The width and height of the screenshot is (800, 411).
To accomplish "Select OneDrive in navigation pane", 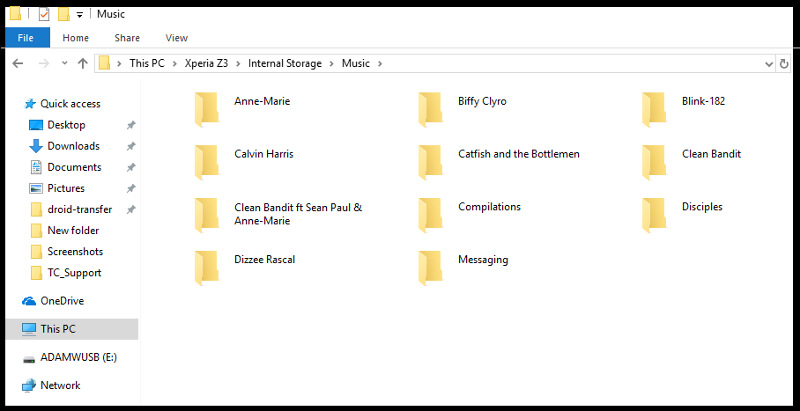I will tap(62, 301).
